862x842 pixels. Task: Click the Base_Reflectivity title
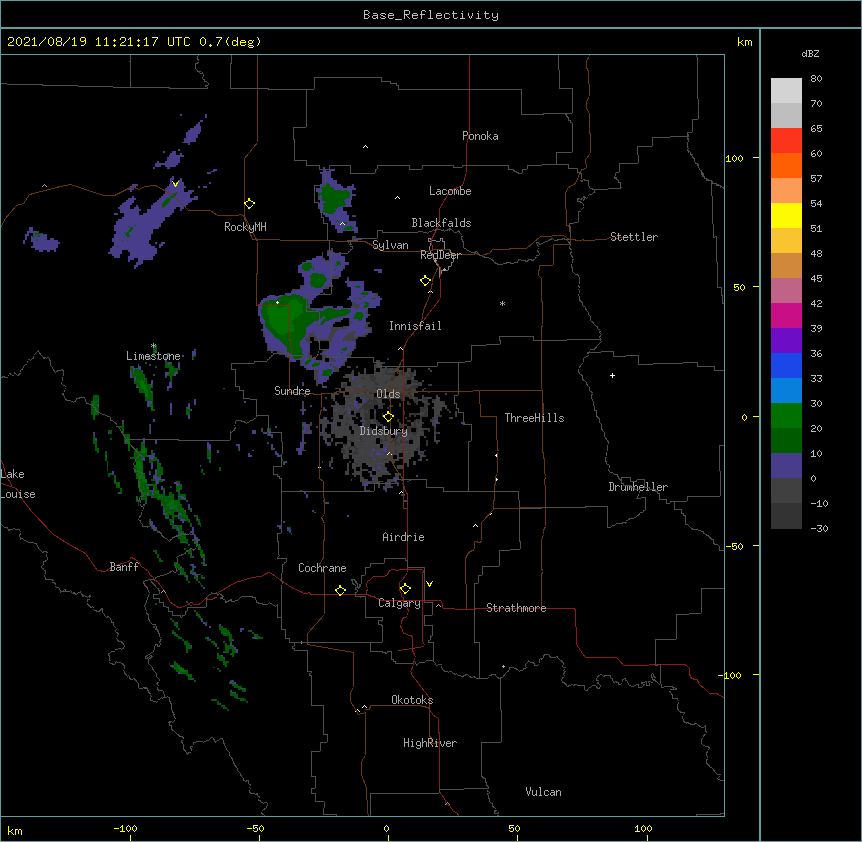[x=431, y=15]
